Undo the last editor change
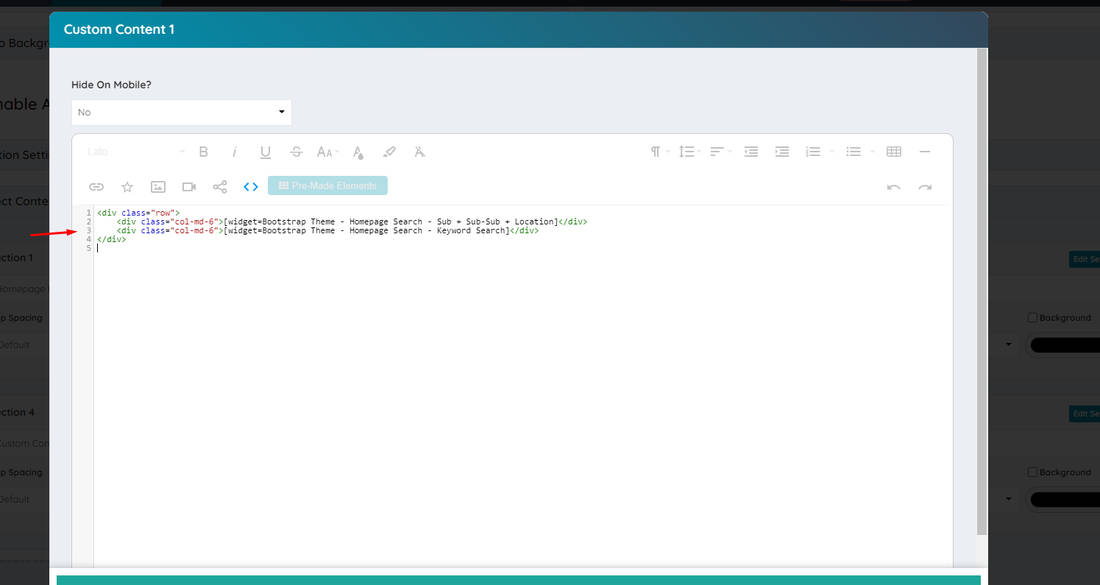Viewport: 1100px width, 585px height. 894,187
